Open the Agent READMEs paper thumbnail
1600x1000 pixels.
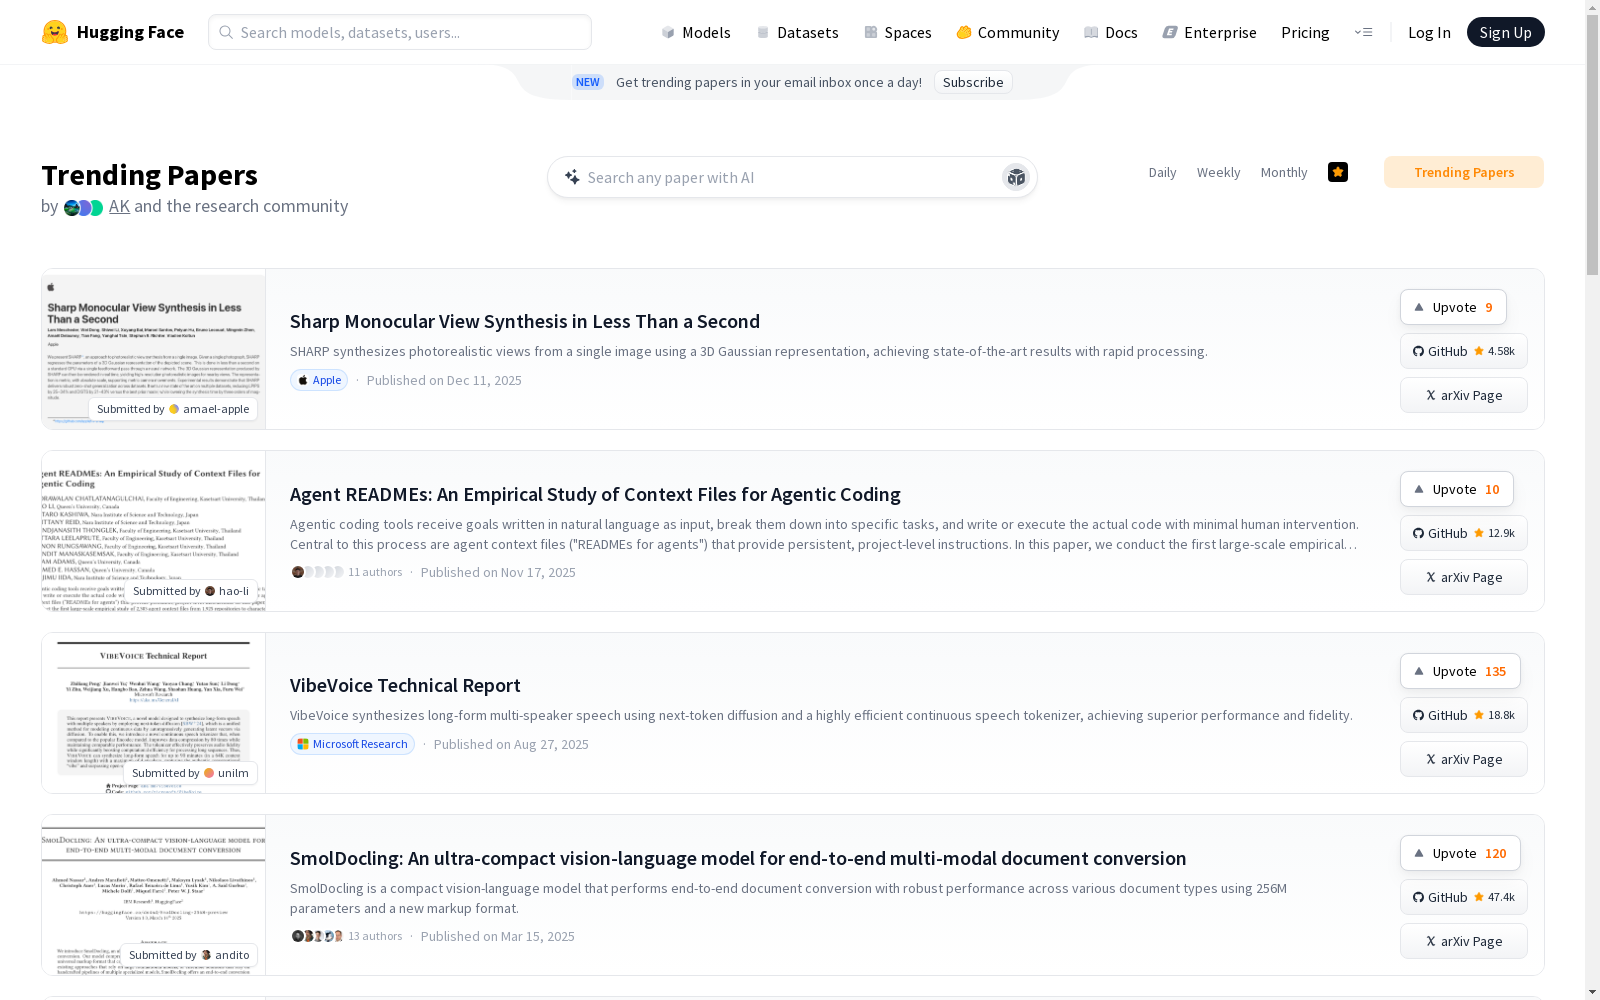[154, 531]
